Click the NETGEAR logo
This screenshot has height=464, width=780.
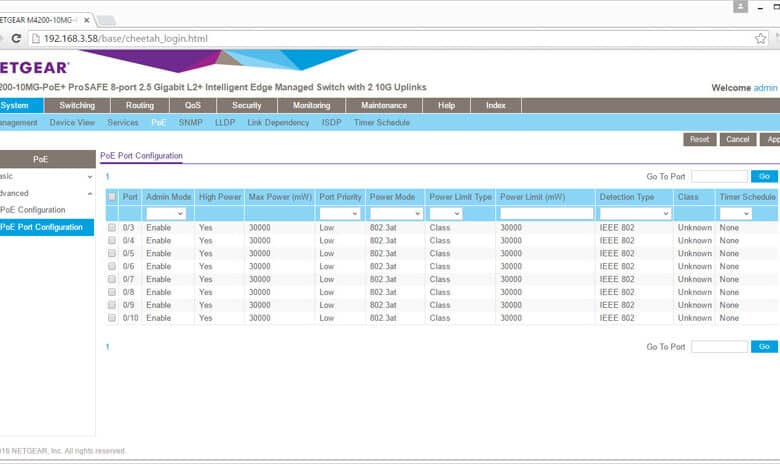pyautogui.click(x=34, y=68)
